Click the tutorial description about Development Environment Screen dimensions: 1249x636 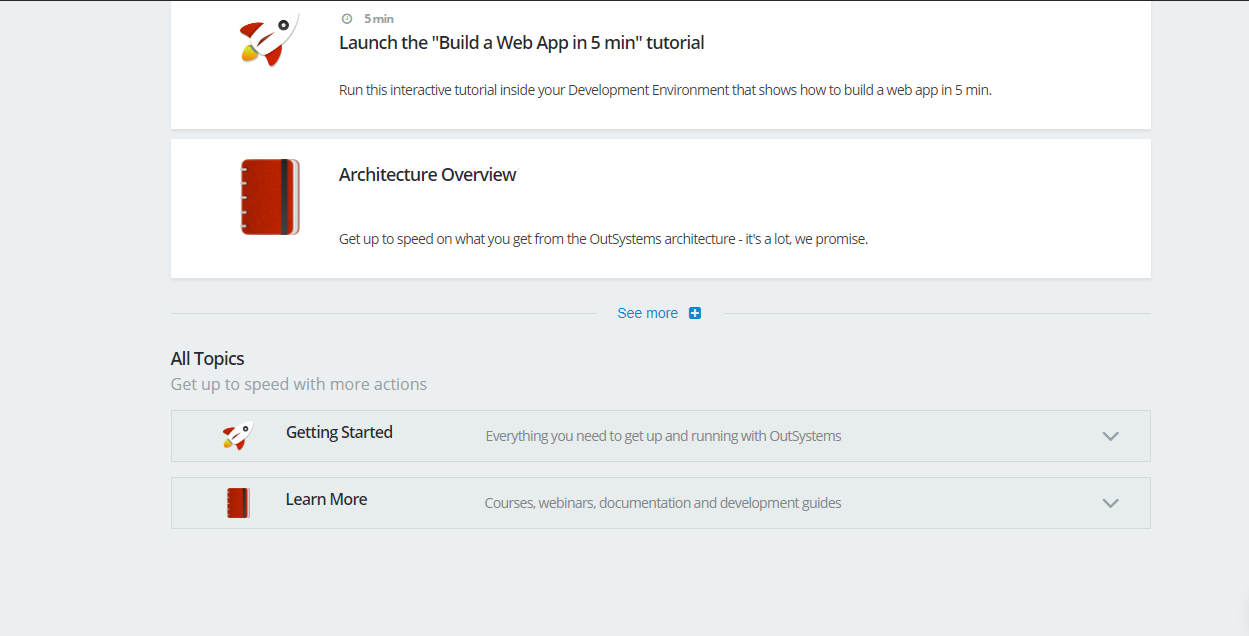tap(664, 90)
